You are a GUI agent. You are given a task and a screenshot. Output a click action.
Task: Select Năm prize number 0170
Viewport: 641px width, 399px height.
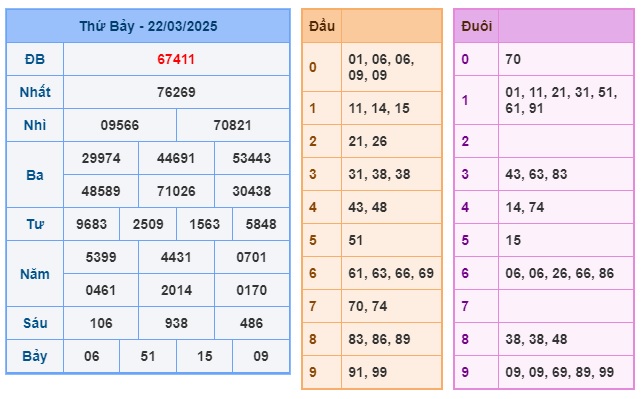[x=252, y=290]
